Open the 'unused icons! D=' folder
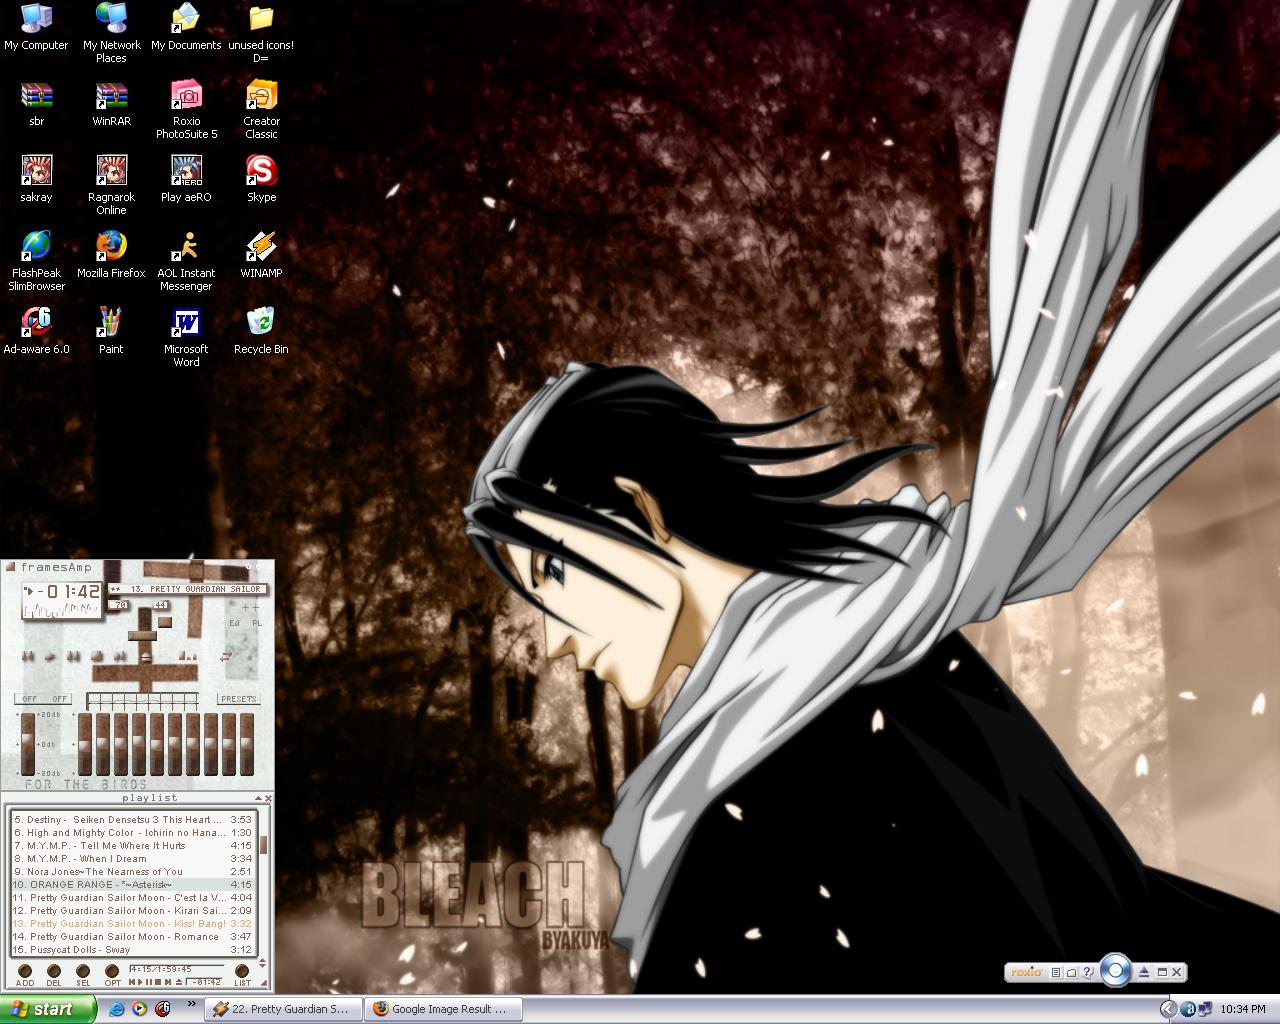This screenshot has height=1024, width=1280. (261, 34)
